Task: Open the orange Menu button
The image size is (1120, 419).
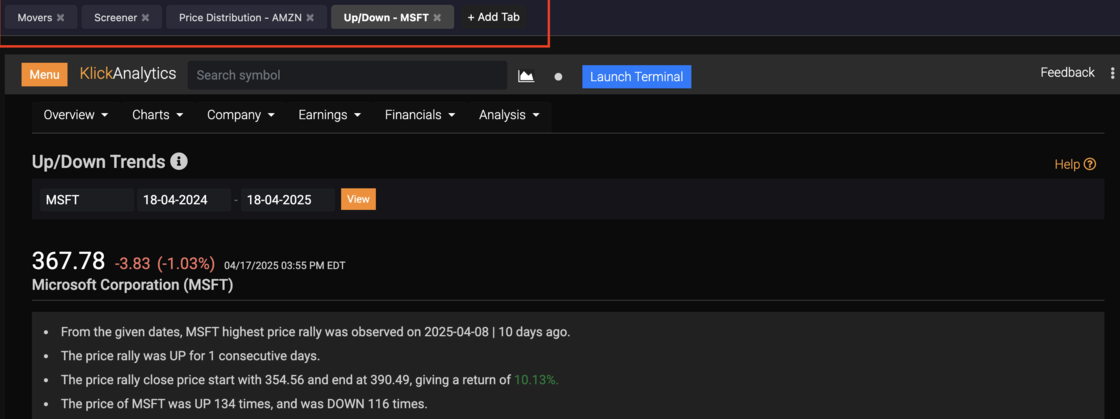Action: (44, 75)
